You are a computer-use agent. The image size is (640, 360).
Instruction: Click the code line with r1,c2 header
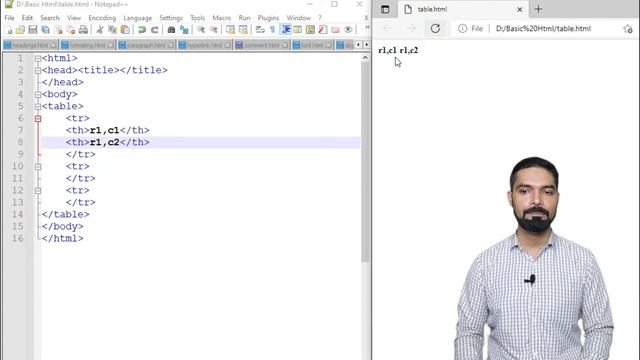coord(201,142)
